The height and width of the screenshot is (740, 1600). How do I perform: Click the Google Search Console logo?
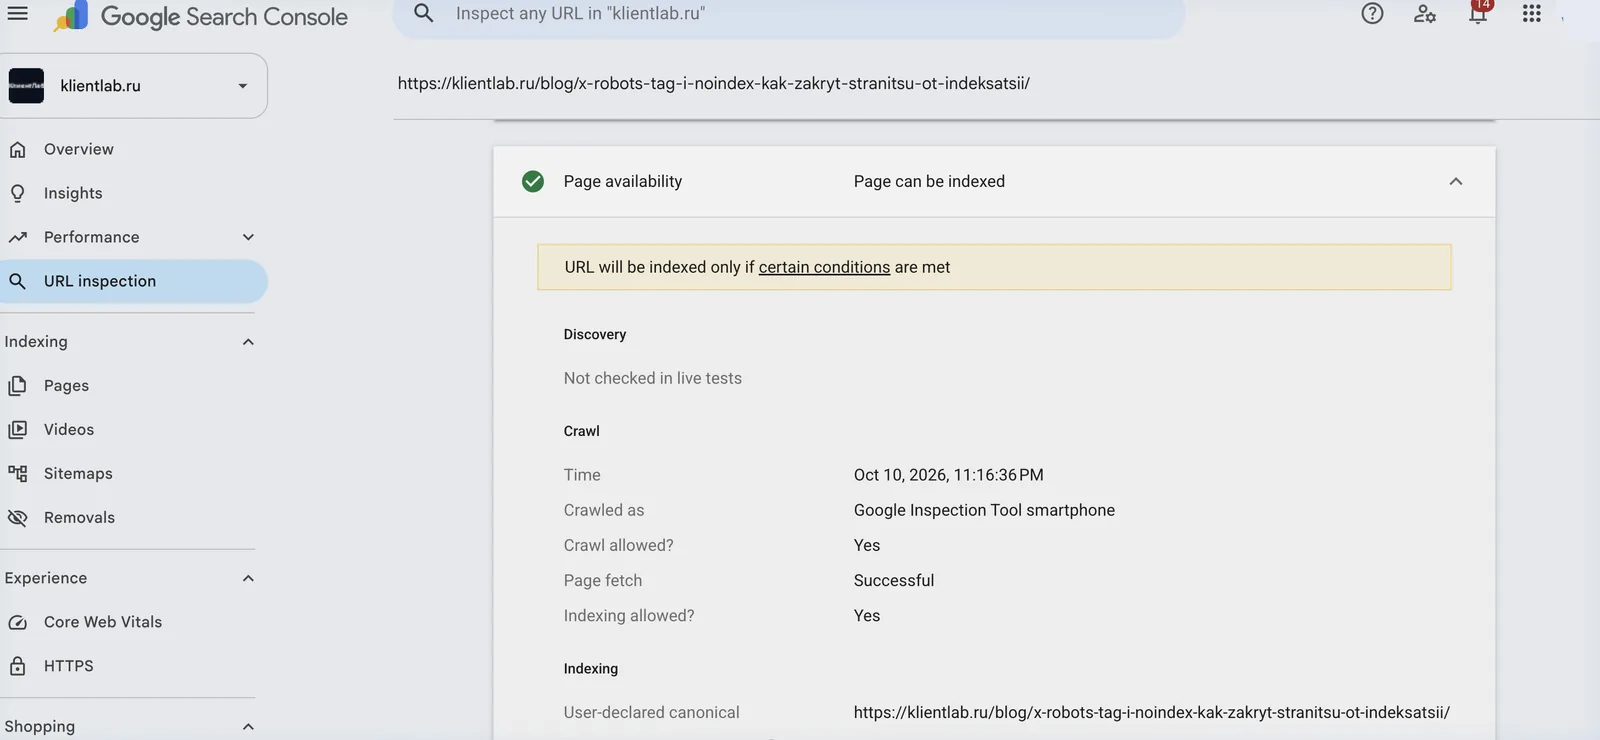[201, 16]
